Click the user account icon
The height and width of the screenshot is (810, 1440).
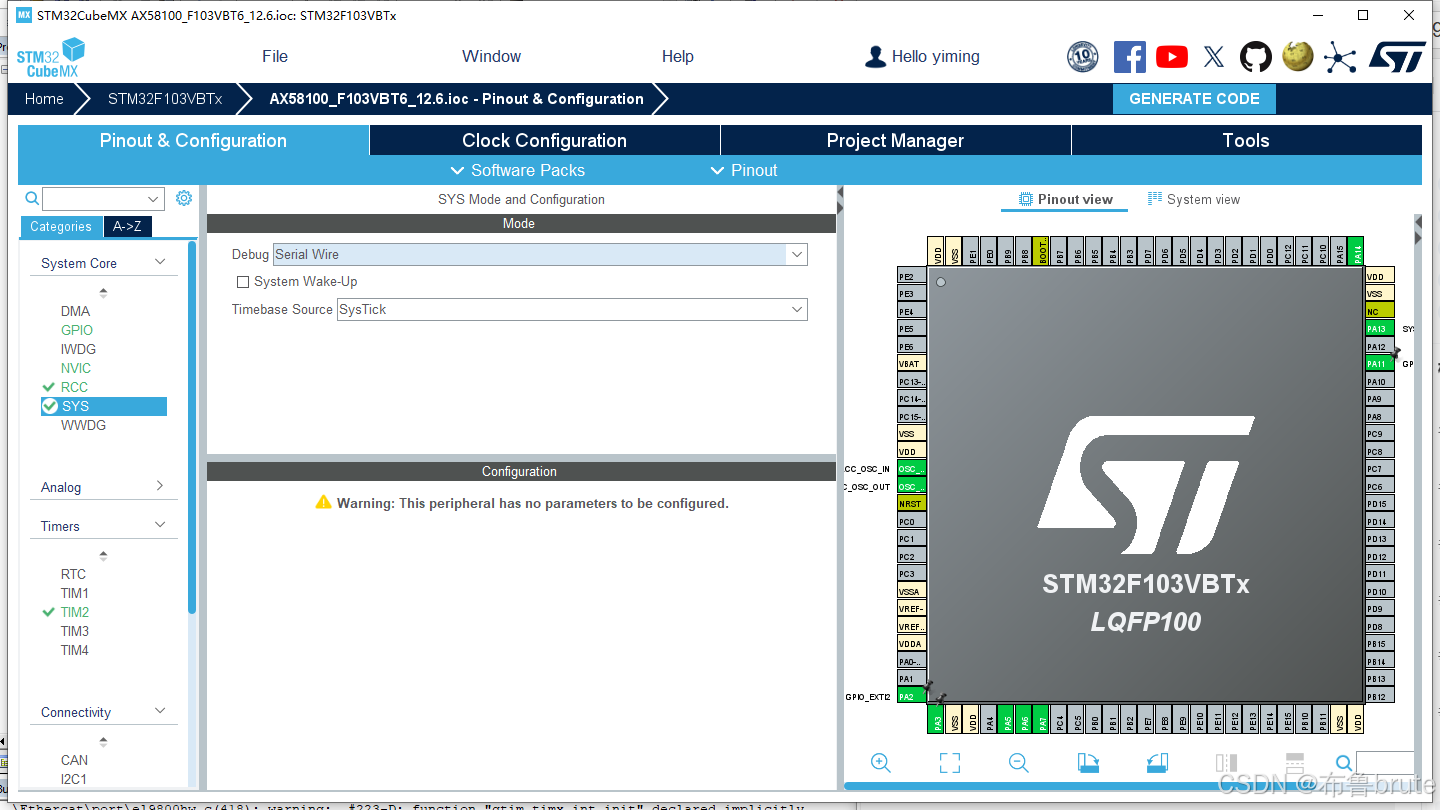pos(875,57)
